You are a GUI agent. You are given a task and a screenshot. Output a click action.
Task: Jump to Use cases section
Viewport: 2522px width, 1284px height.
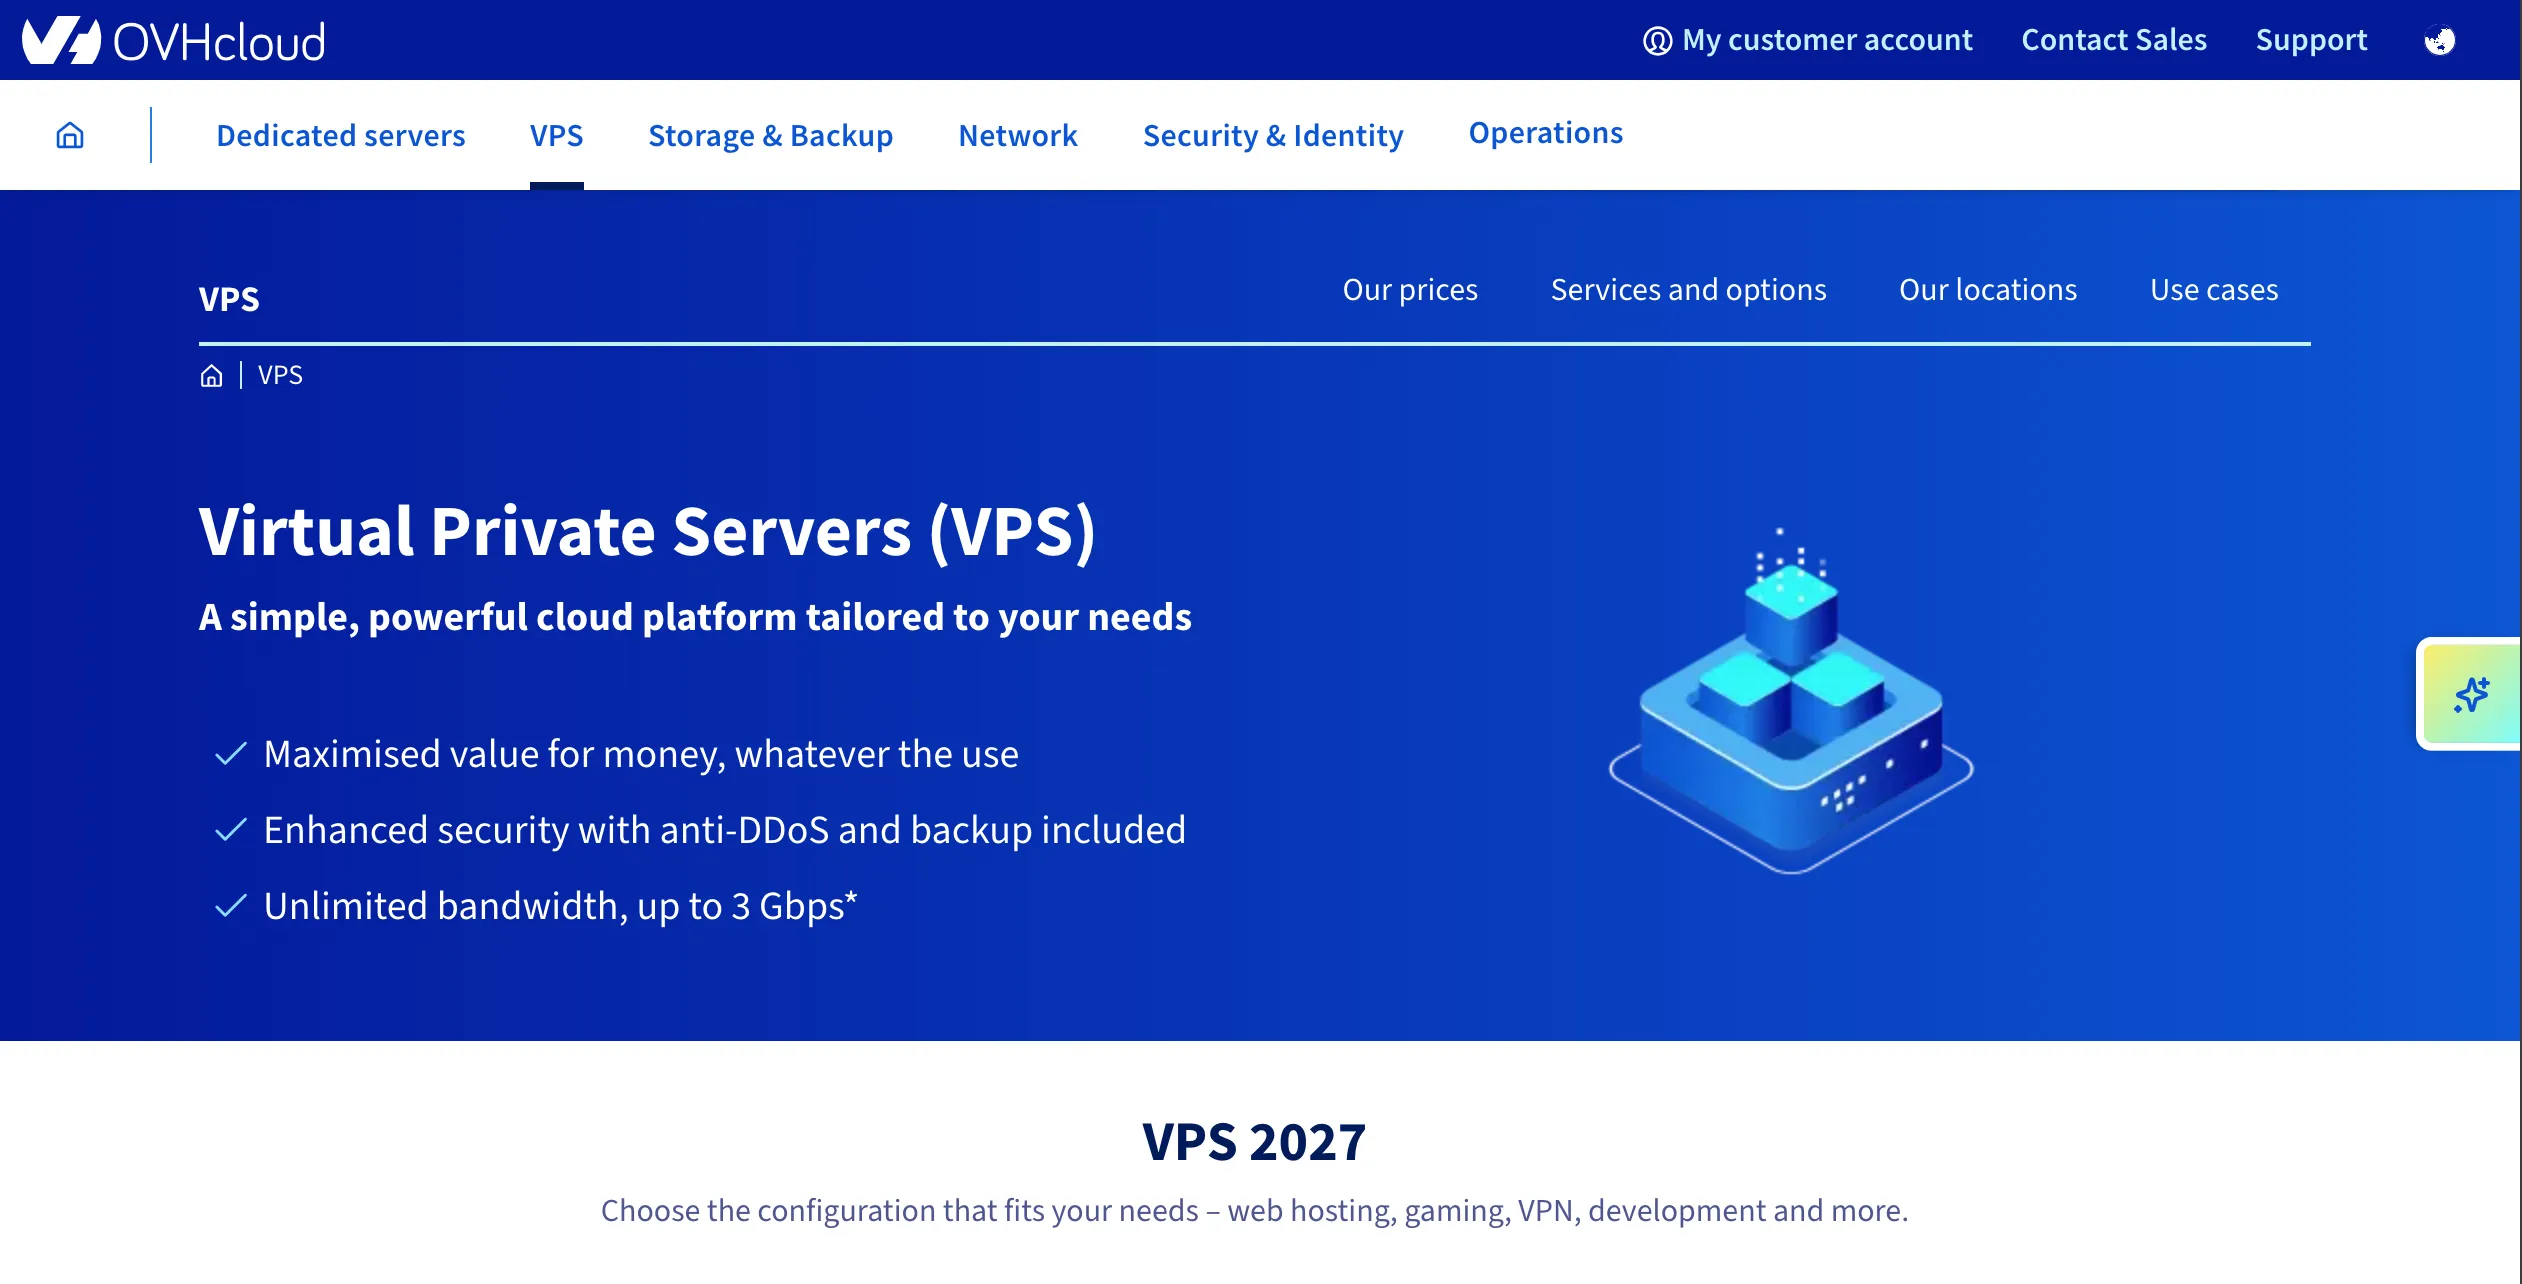click(x=2213, y=290)
